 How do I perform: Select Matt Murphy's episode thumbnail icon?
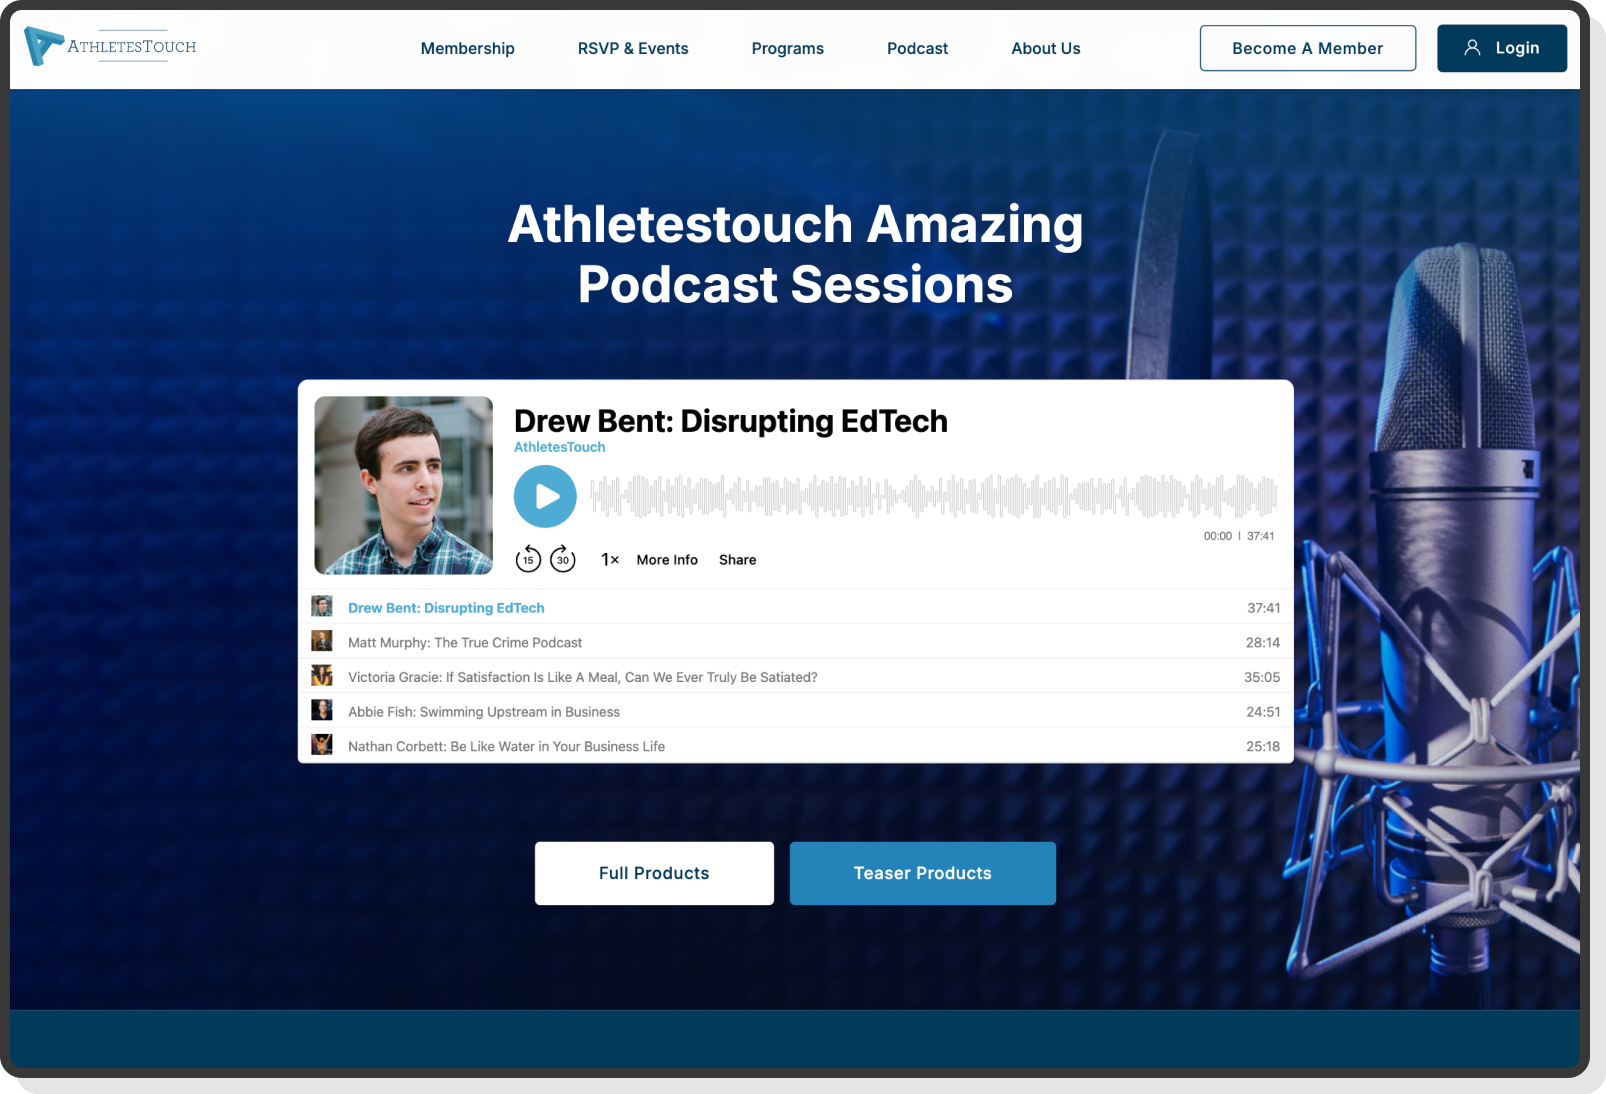click(322, 640)
